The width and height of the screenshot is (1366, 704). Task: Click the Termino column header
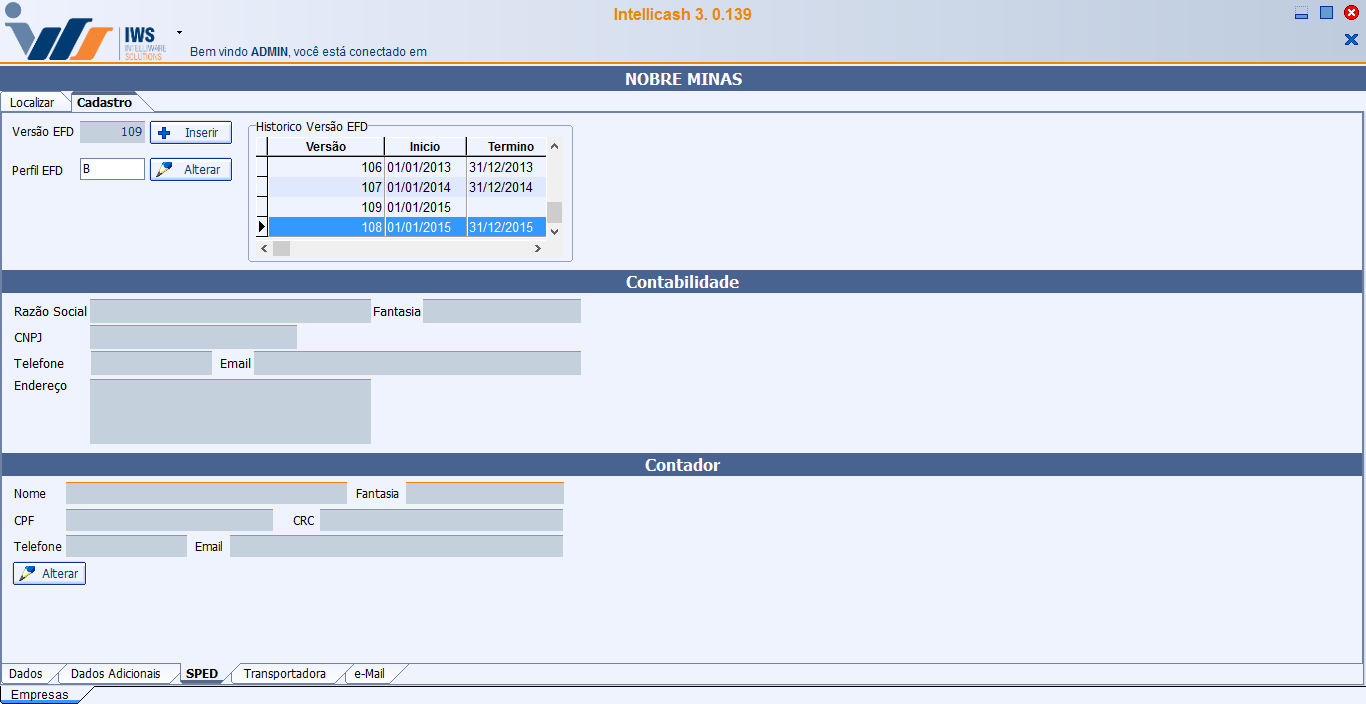pyautogui.click(x=506, y=147)
